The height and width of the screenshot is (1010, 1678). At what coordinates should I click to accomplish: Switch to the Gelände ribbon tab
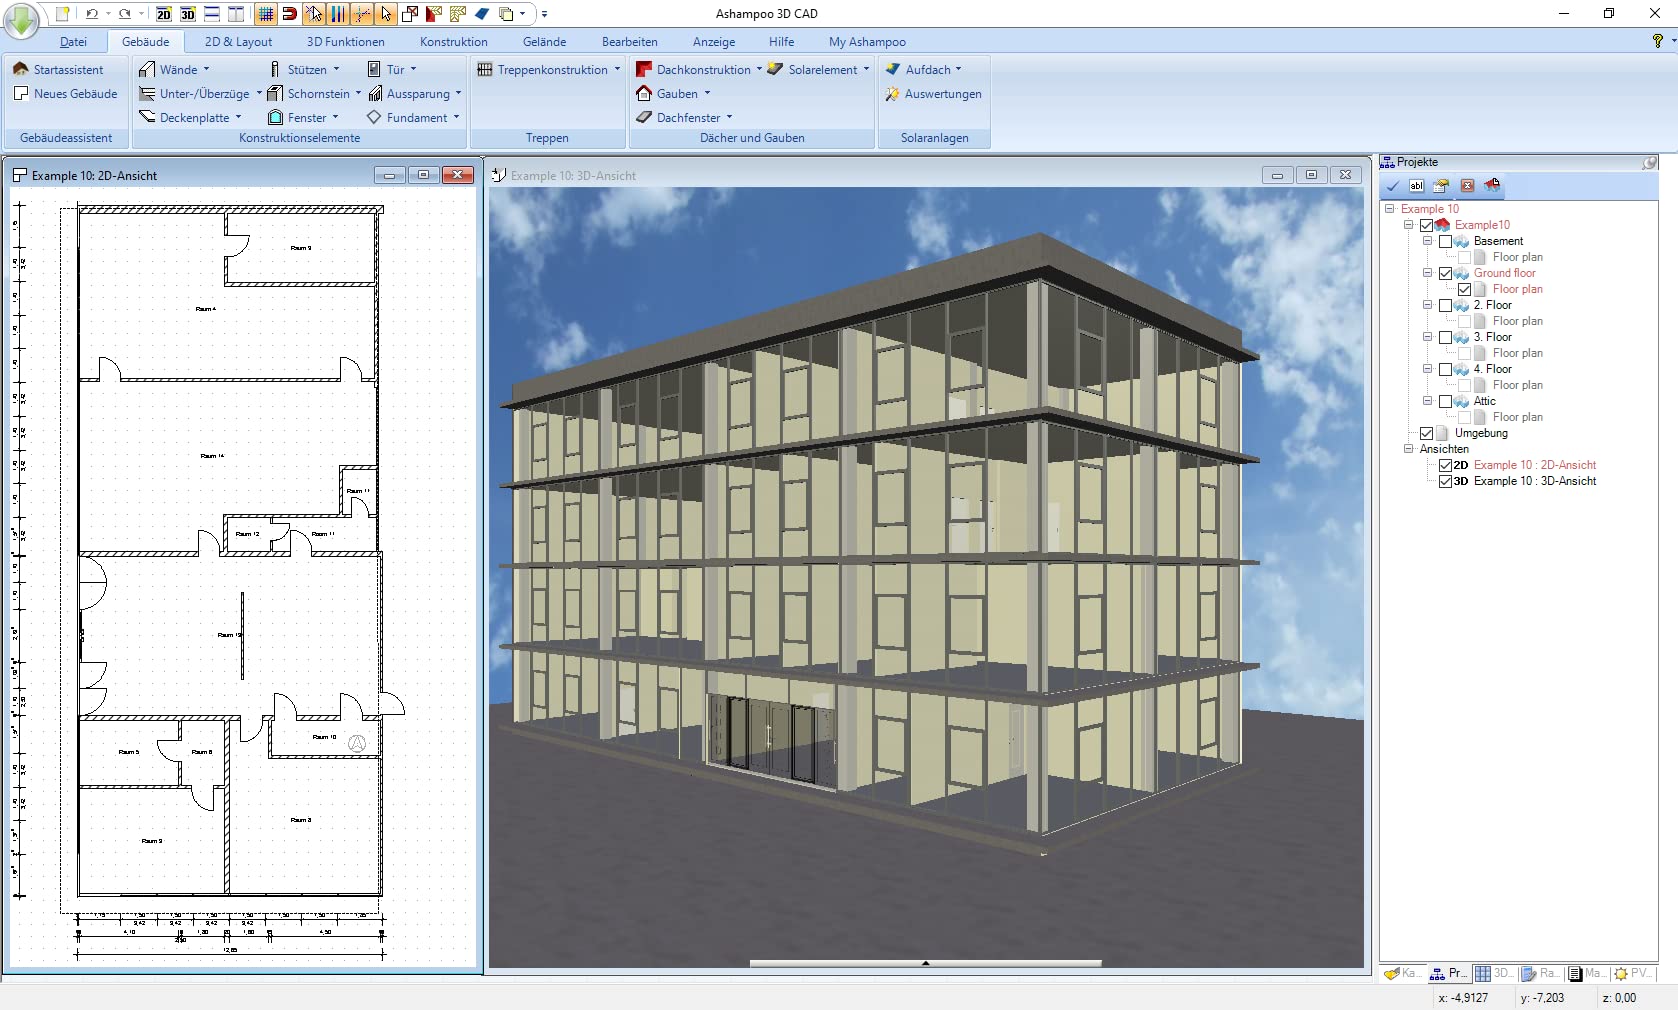[x=544, y=42]
